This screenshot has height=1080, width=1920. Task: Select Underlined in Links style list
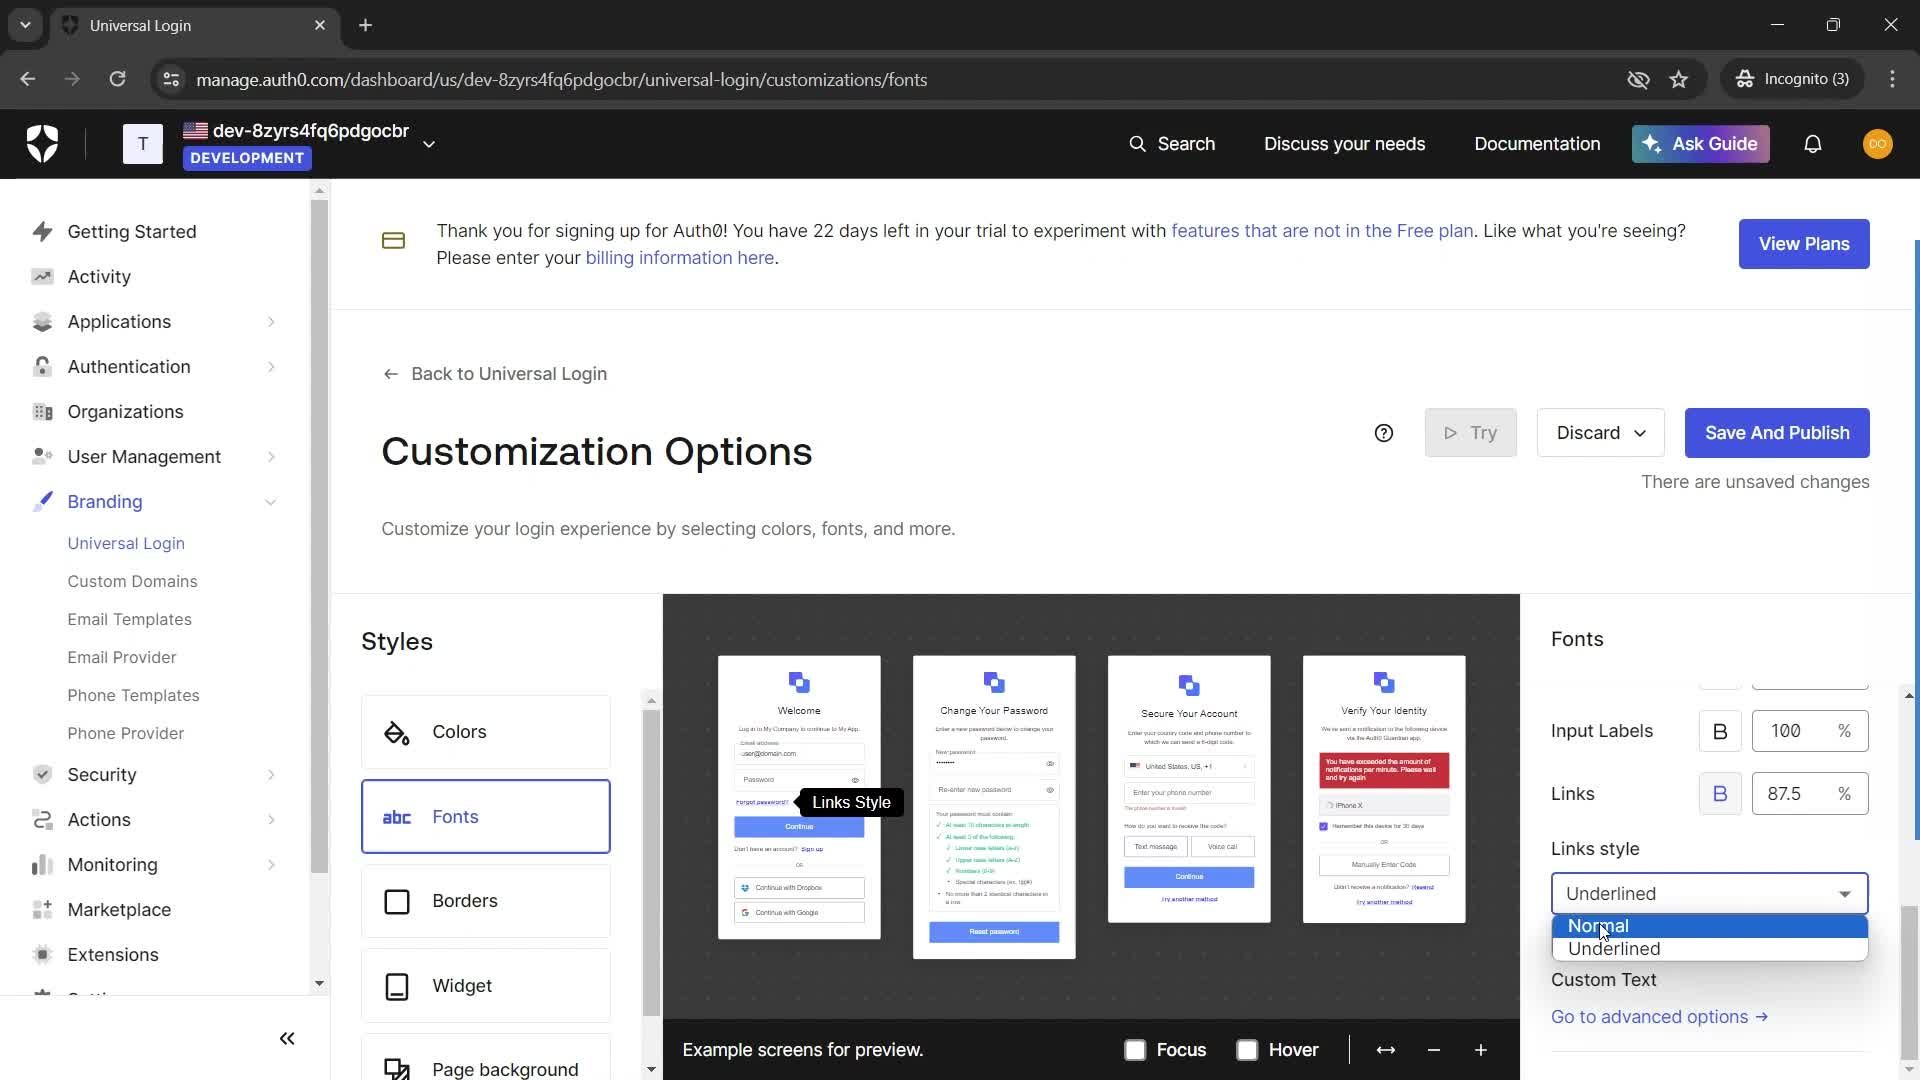(x=1709, y=949)
